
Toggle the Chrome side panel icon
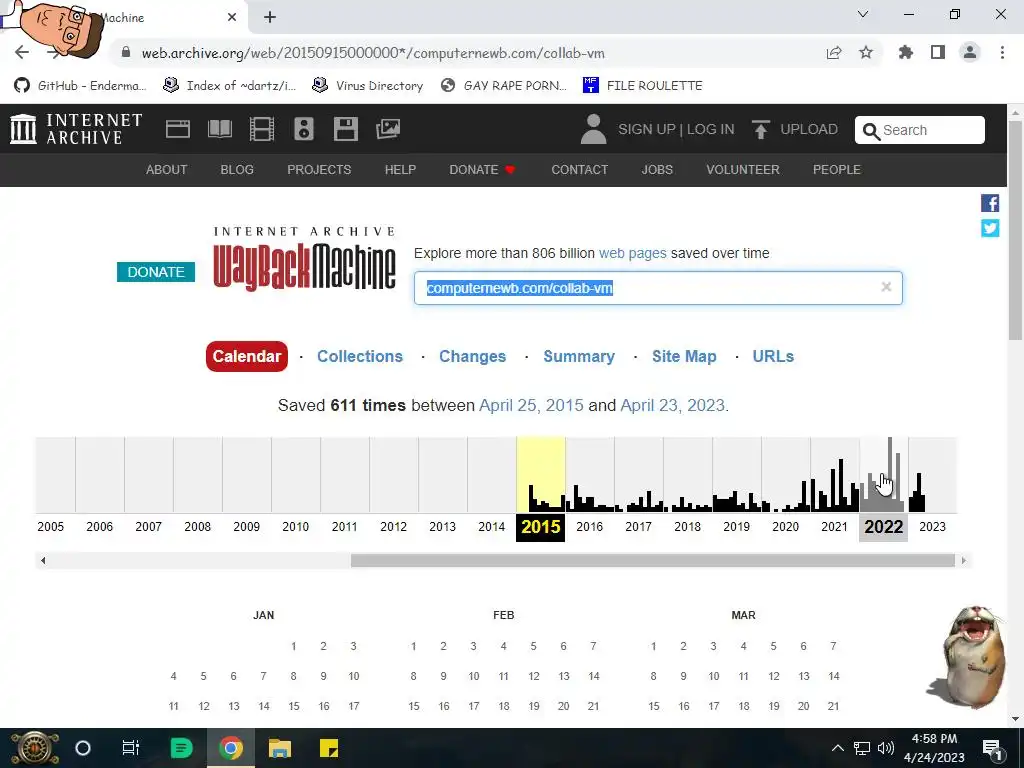[938, 52]
